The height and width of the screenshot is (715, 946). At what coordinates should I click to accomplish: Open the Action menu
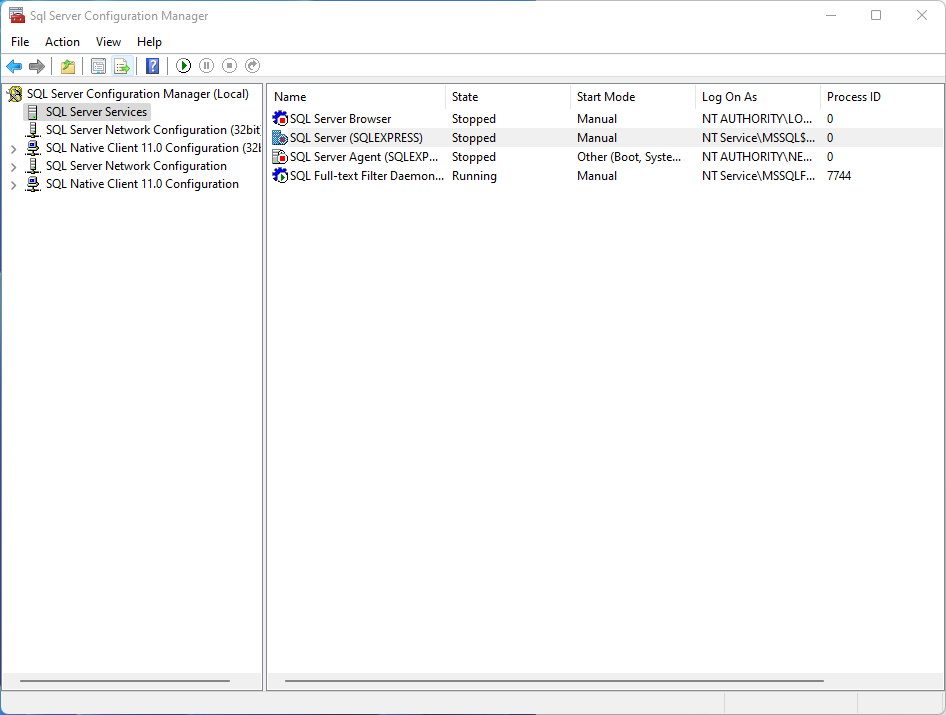62,42
